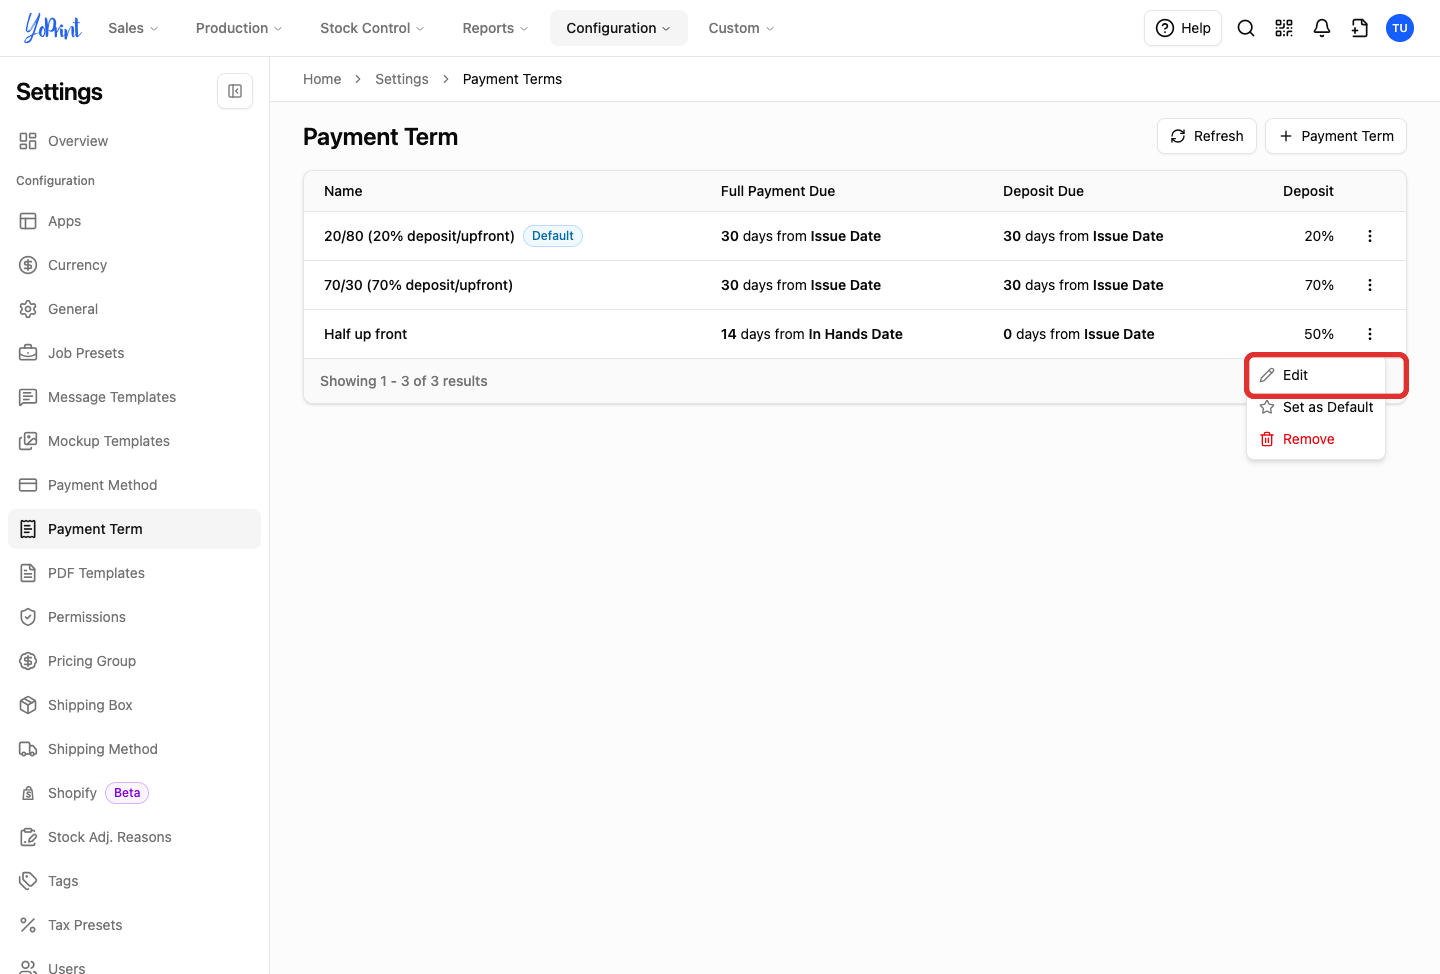Follow the Settings breadcrumb link
Screen dimensions: 1440x974
402,79
